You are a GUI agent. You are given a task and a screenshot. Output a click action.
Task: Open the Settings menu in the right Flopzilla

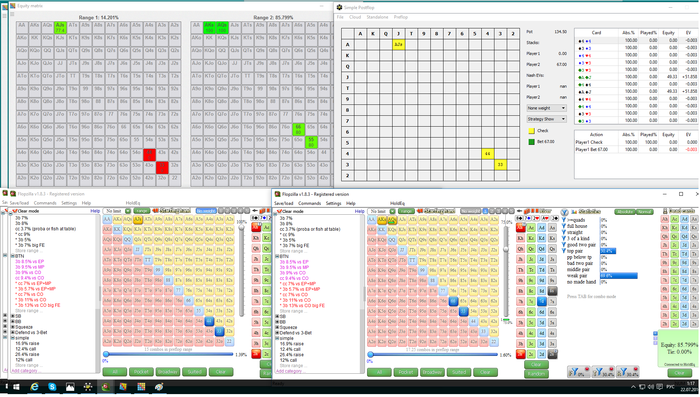click(333, 203)
